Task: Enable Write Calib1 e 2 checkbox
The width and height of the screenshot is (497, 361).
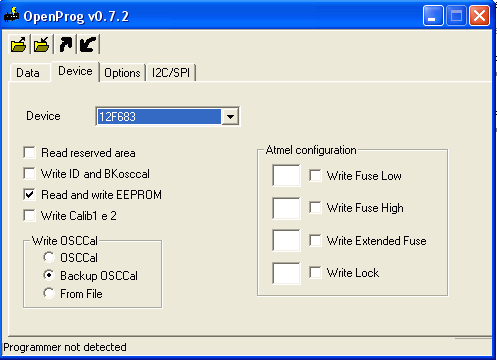Action: pyautogui.click(x=30, y=216)
